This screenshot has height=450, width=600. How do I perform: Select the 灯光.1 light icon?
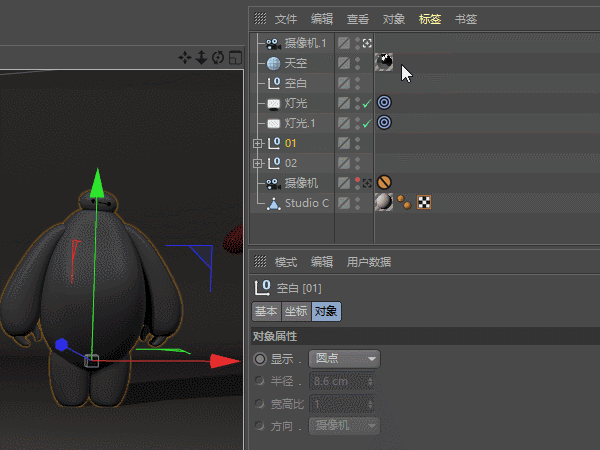[273, 123]
